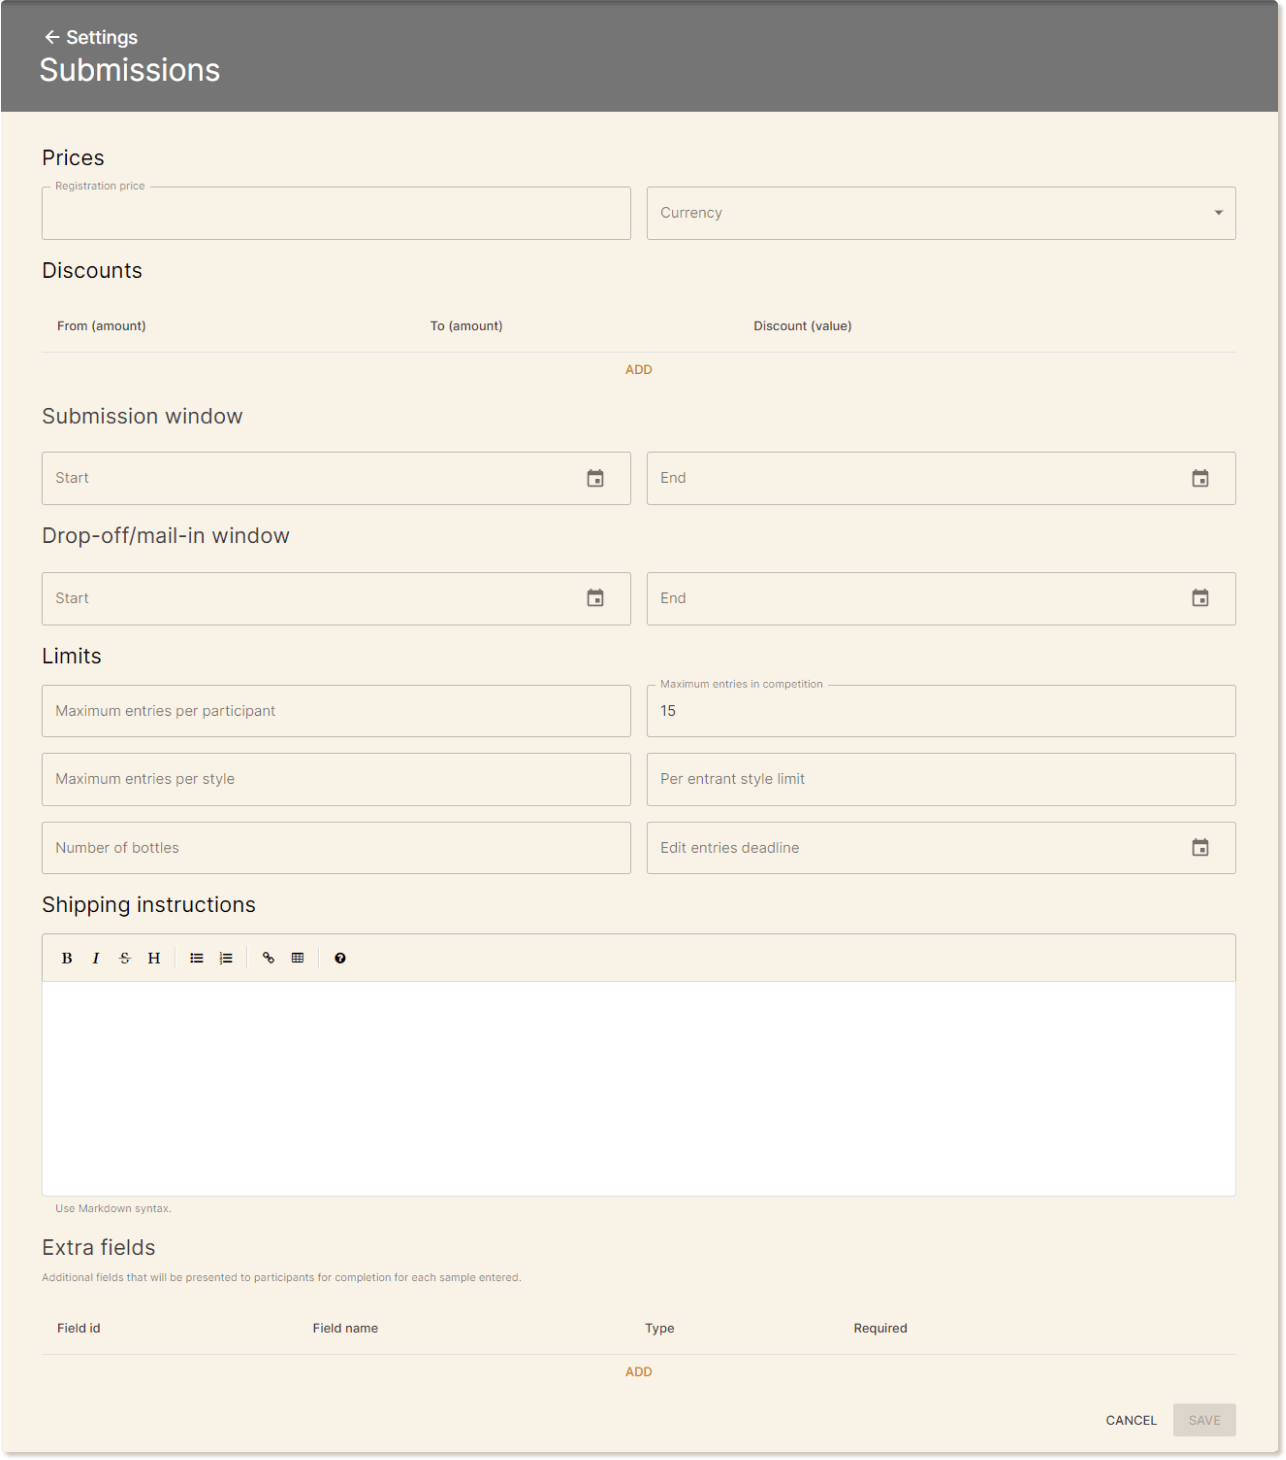Open Submission window Start calendar picker
Viewport: 1286px width, 1460px height.
595,478
